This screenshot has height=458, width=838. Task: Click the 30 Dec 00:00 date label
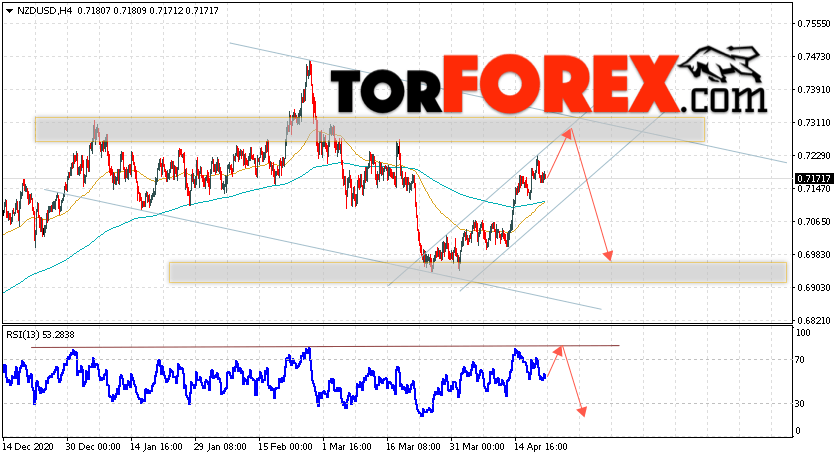click(x=94, y=447)
